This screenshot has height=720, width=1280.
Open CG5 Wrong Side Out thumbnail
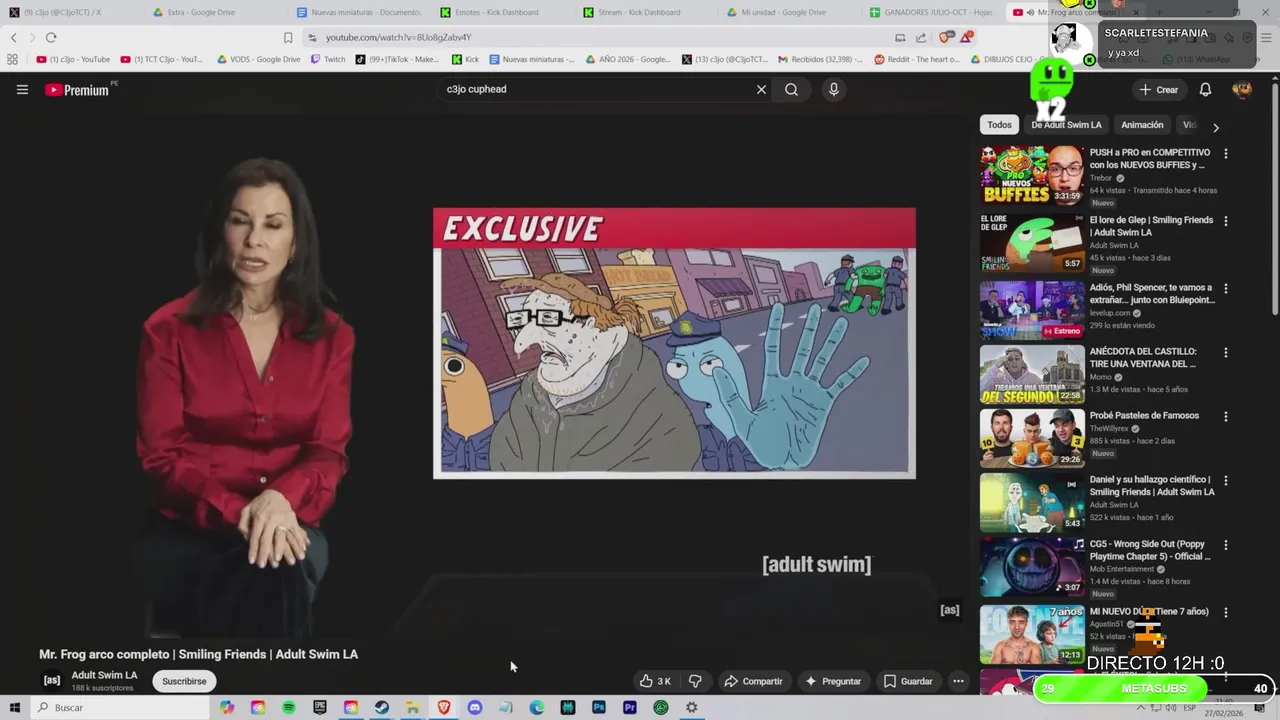point(1032,567)
